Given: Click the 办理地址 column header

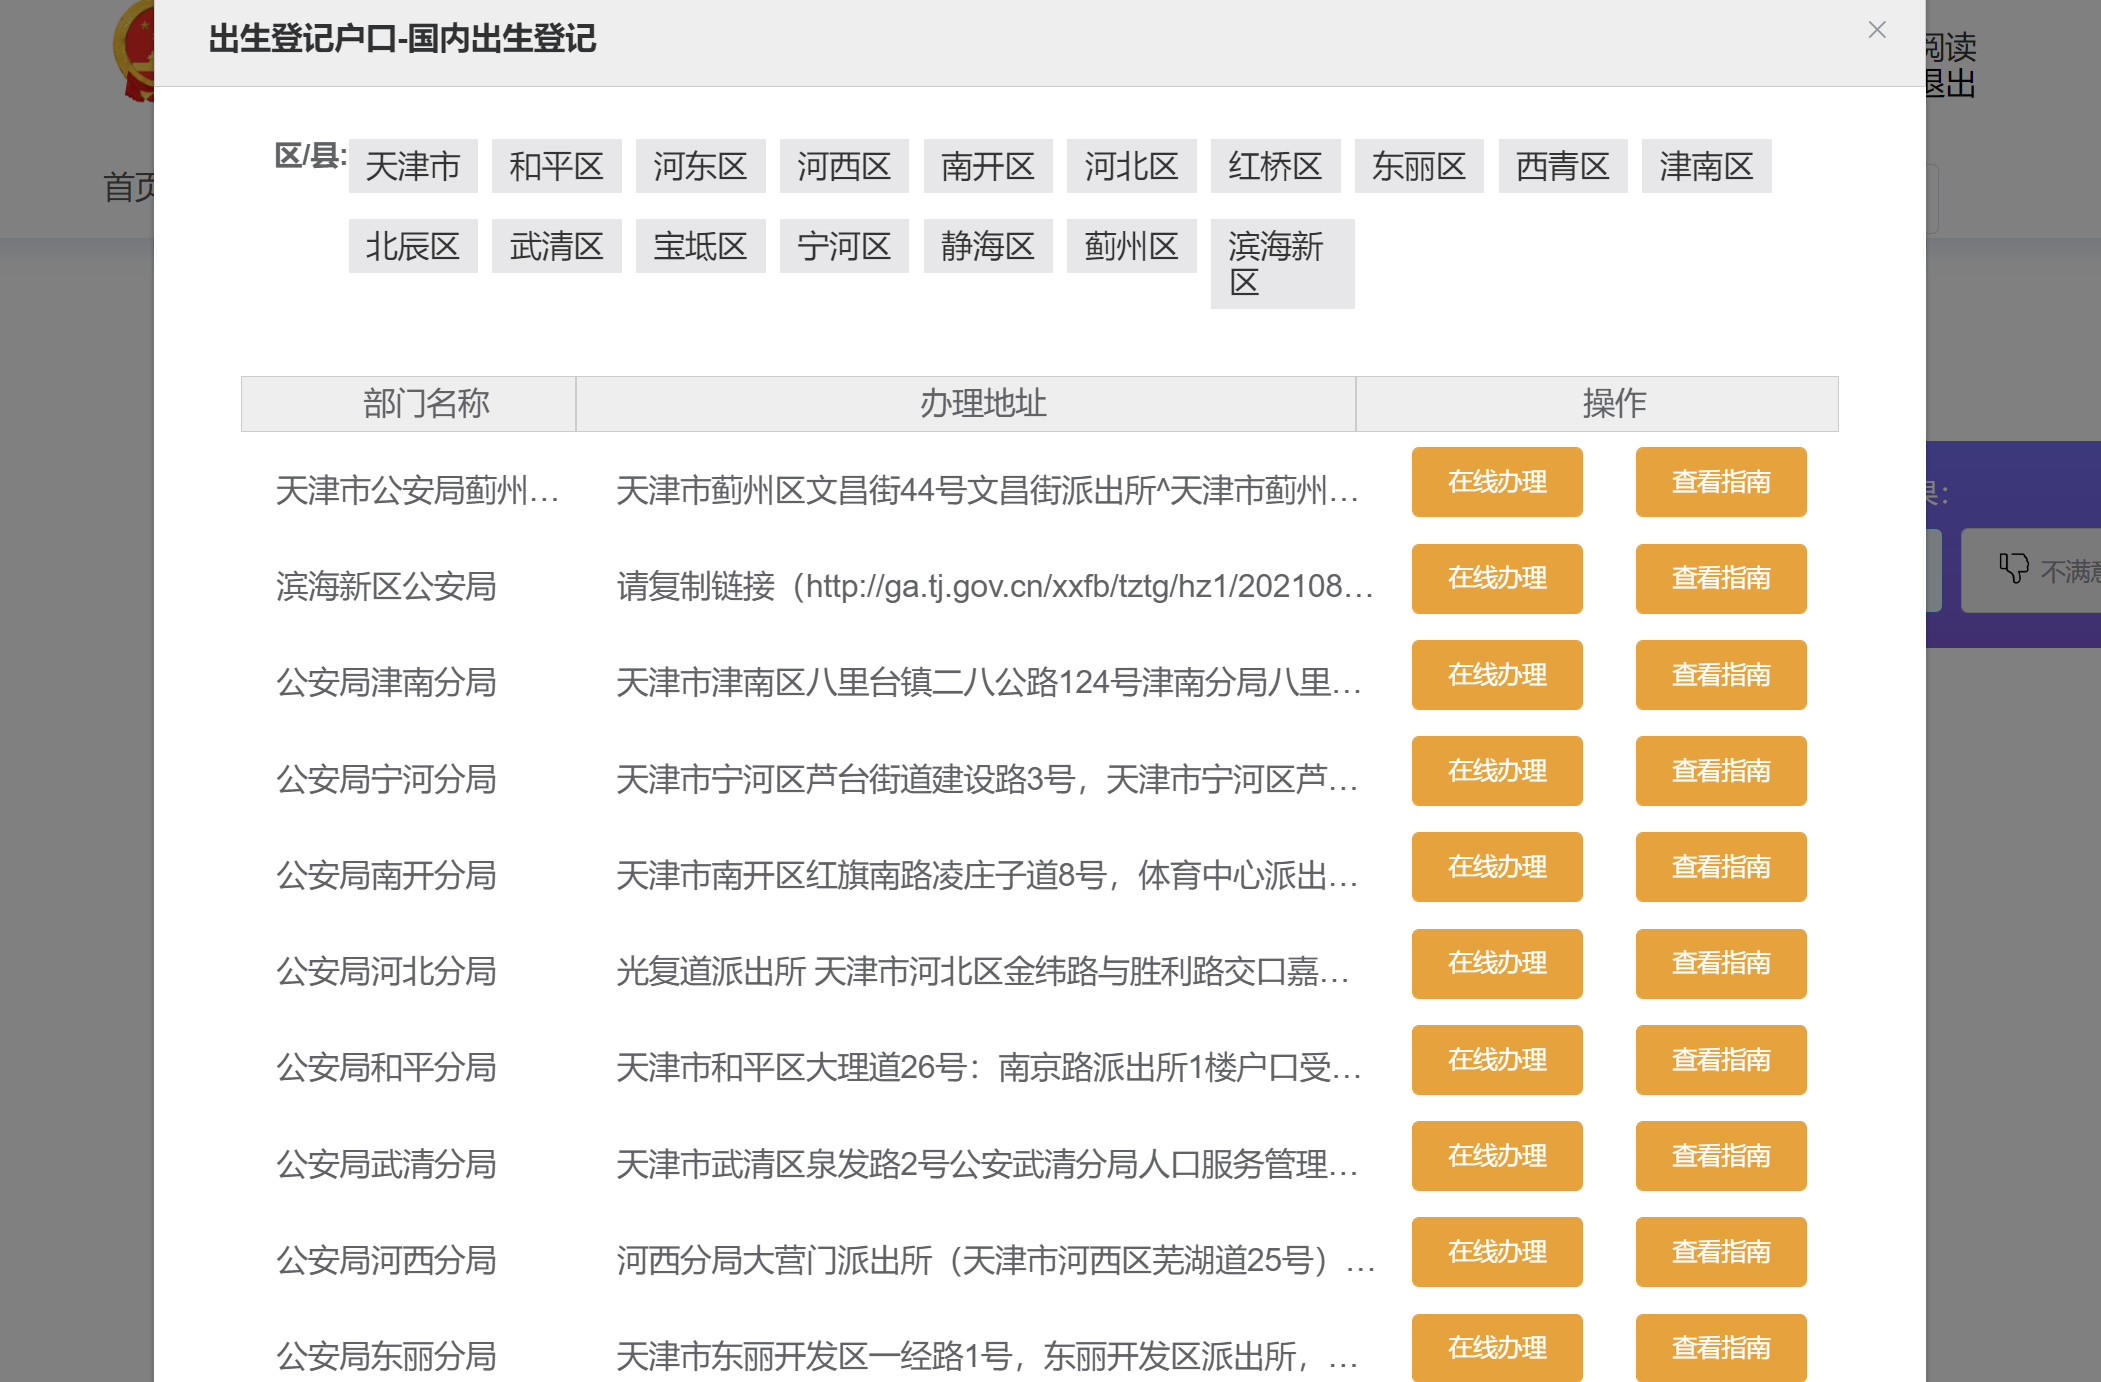Looking at the screenshot, I should click(x=982, y=404).
